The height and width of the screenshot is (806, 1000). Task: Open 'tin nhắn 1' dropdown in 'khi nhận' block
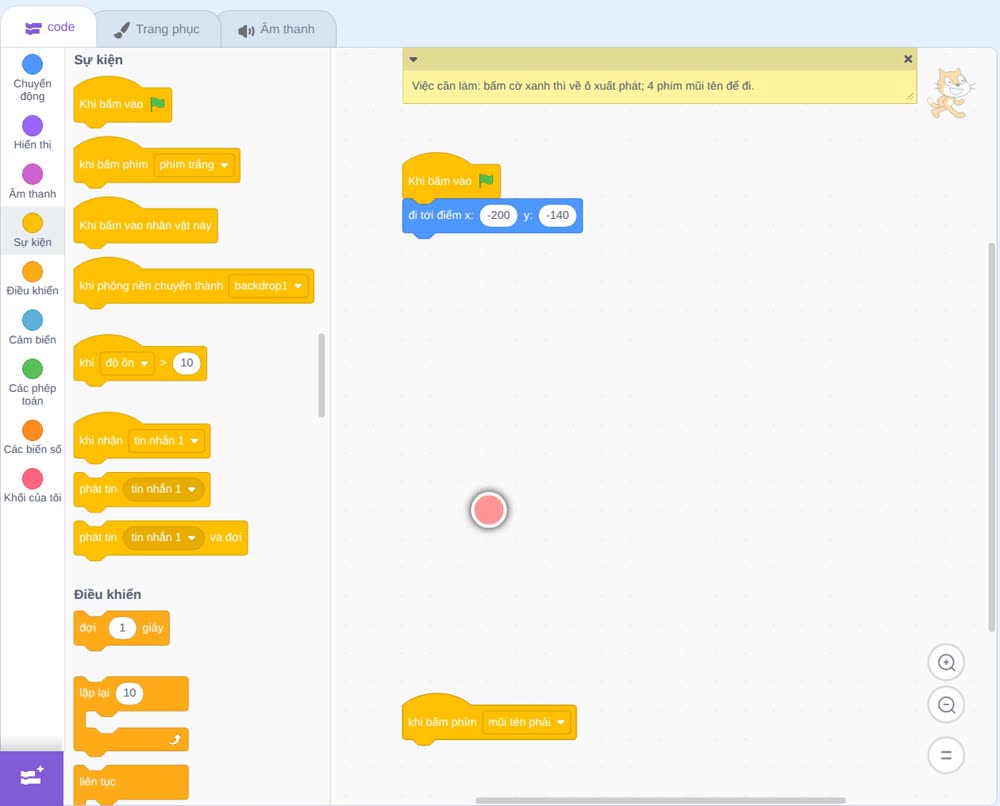click(x=166, y=441)
